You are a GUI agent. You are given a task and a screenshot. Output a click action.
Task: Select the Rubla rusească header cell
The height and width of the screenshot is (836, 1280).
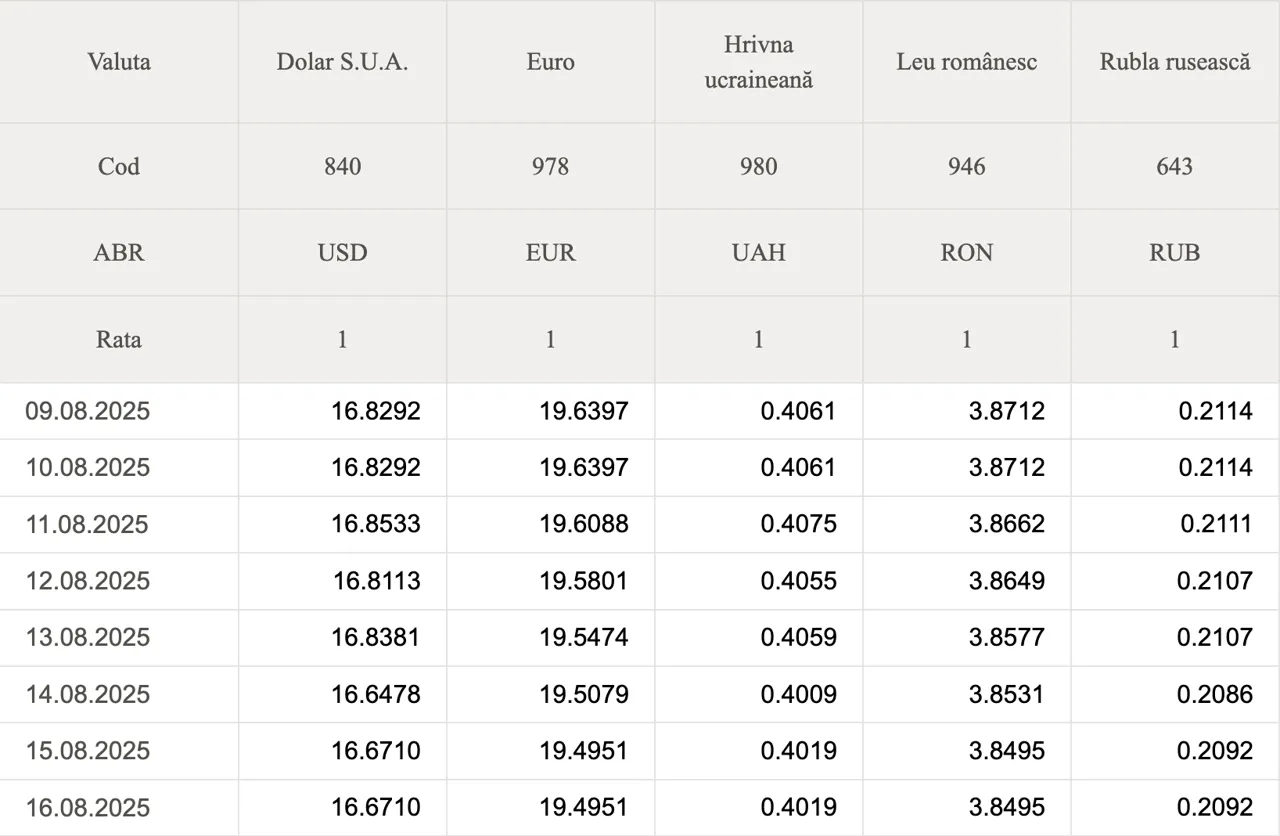(1174, 62)
